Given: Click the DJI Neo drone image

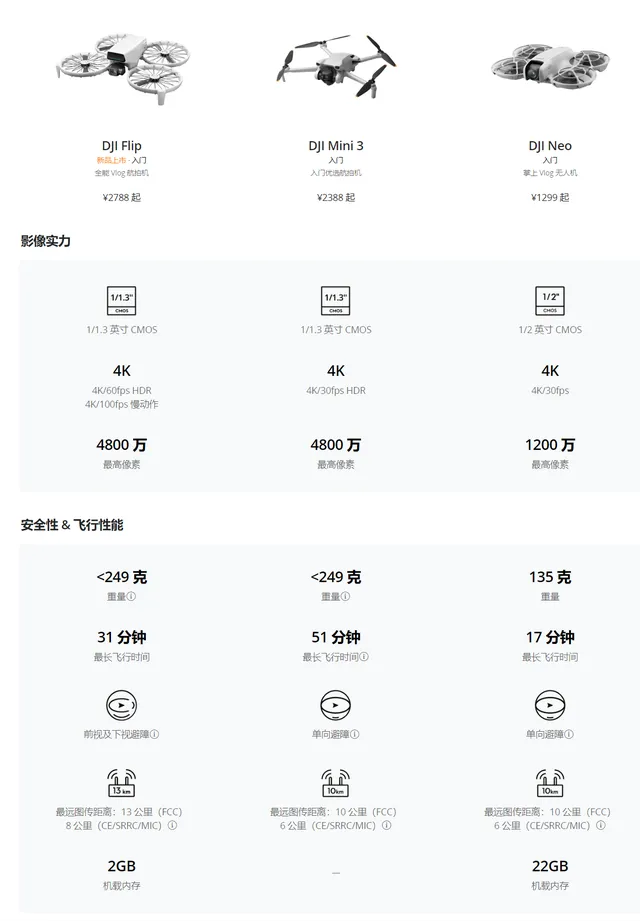Looking at the screenshot, I should coord(550,65).
